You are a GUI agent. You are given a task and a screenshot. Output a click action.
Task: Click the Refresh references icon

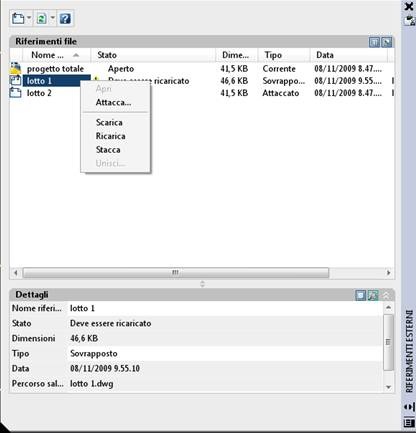pyautogui.click(x=41, y=18)
